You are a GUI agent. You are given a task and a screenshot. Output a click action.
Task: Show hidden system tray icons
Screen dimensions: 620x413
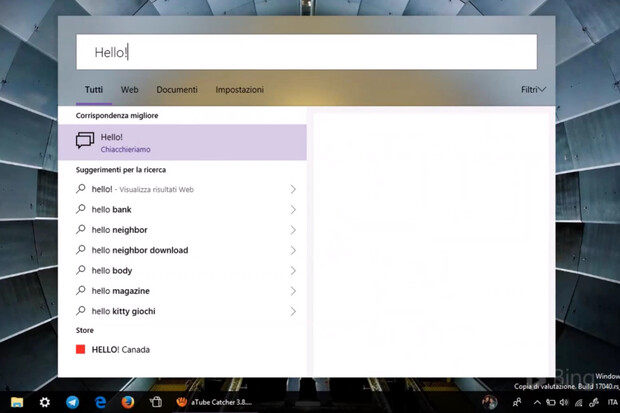click(537, 403)
